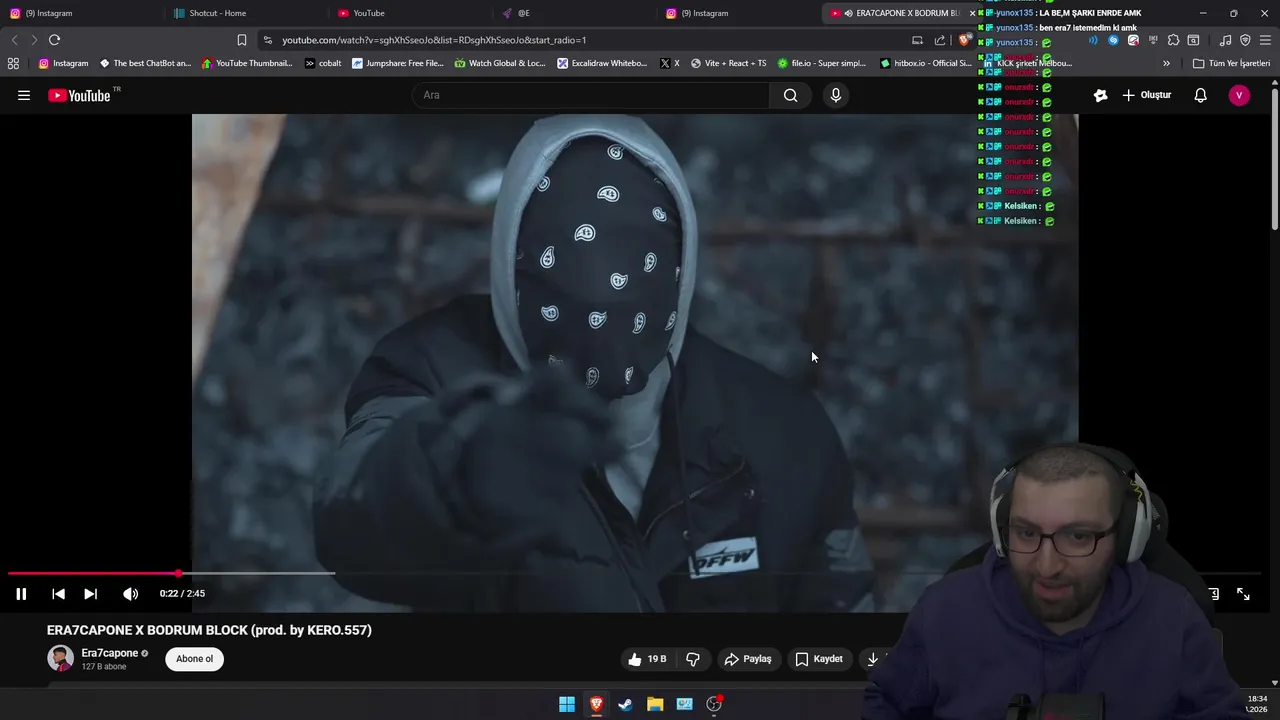Open The best ChatBot bookmark
The image size is (1280, 720).
145,63
